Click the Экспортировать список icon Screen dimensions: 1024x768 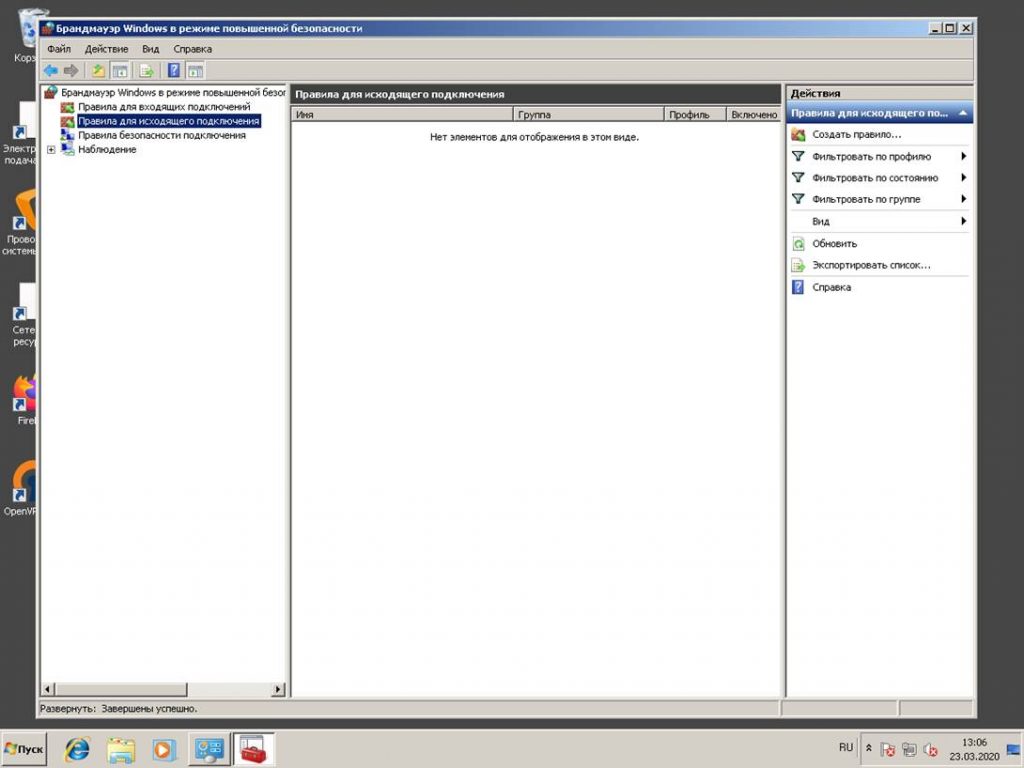(798, 265)
